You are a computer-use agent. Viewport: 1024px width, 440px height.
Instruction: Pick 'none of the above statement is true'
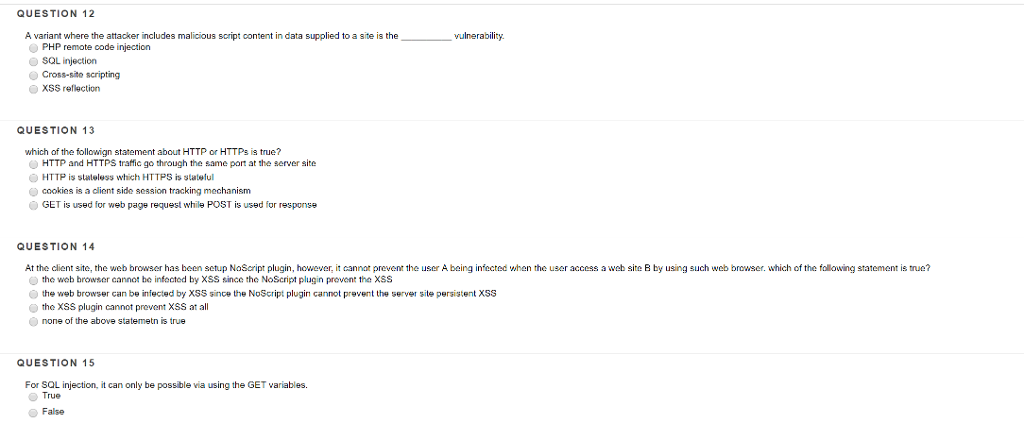coord(33,322)
